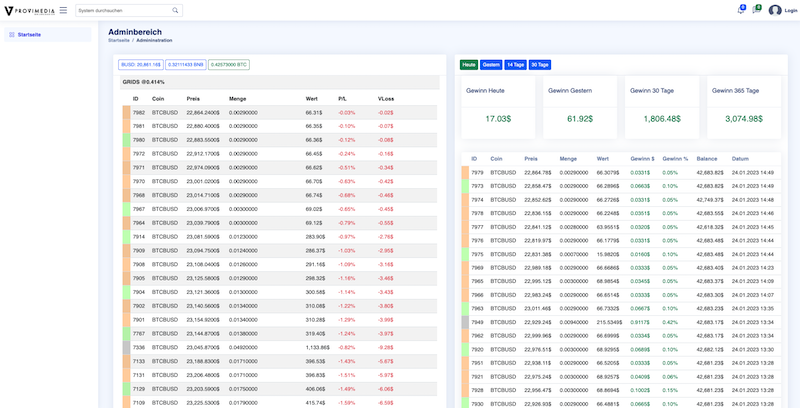Screen dimensions: 800x408
Task: Select the Heute filter tab
Action: (468, 64)
